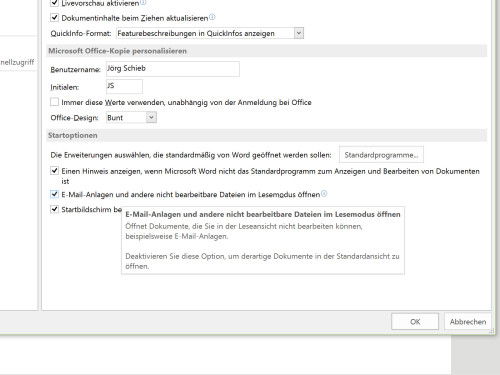
Task: Uncheck Dokumentinhalte beim Ziehen aktualisieren
Action: pyautogui.click(x=54, y=17)
